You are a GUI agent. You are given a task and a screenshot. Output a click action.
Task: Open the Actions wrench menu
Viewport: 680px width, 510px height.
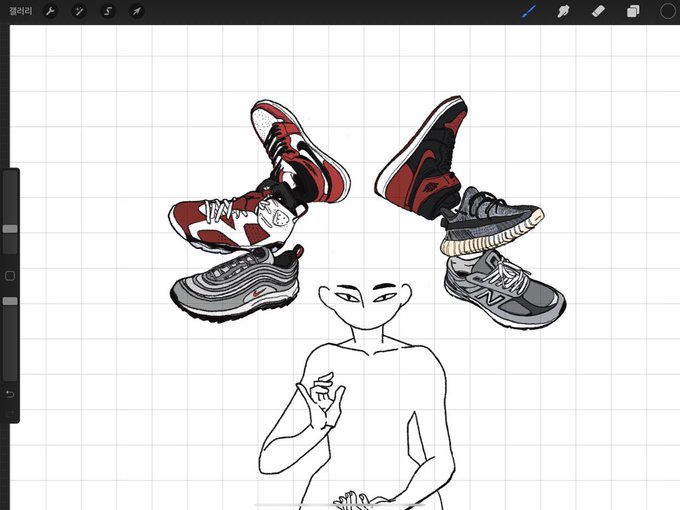[x=50, y=11]
